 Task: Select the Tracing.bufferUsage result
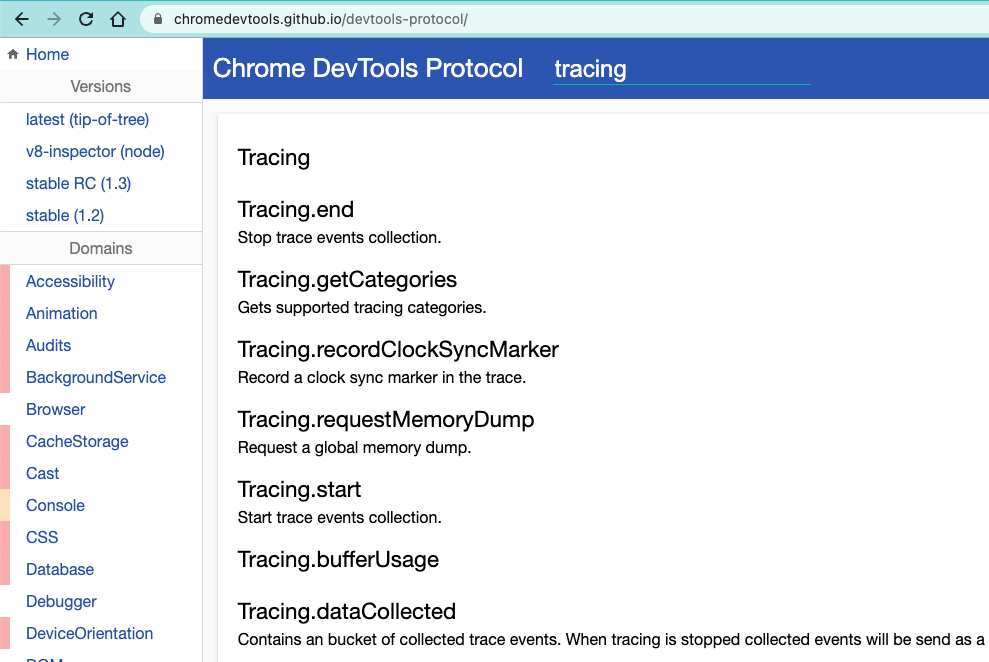(x=338, y=559)
